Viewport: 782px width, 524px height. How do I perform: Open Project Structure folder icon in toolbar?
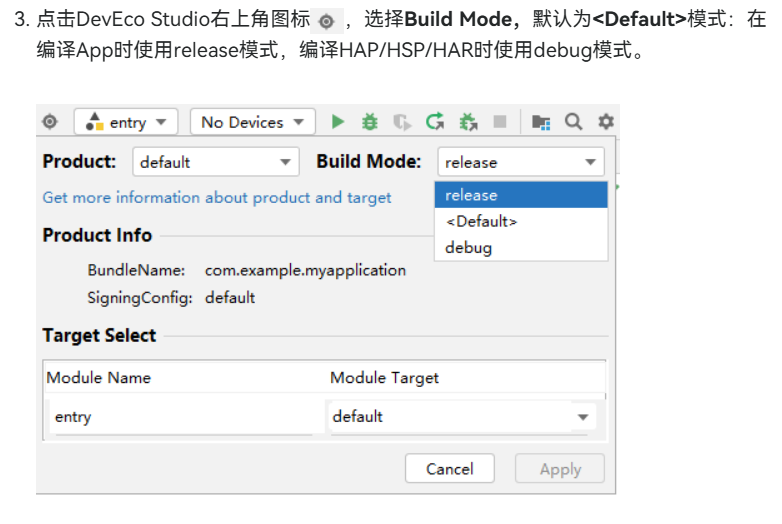tap(541, 122)
